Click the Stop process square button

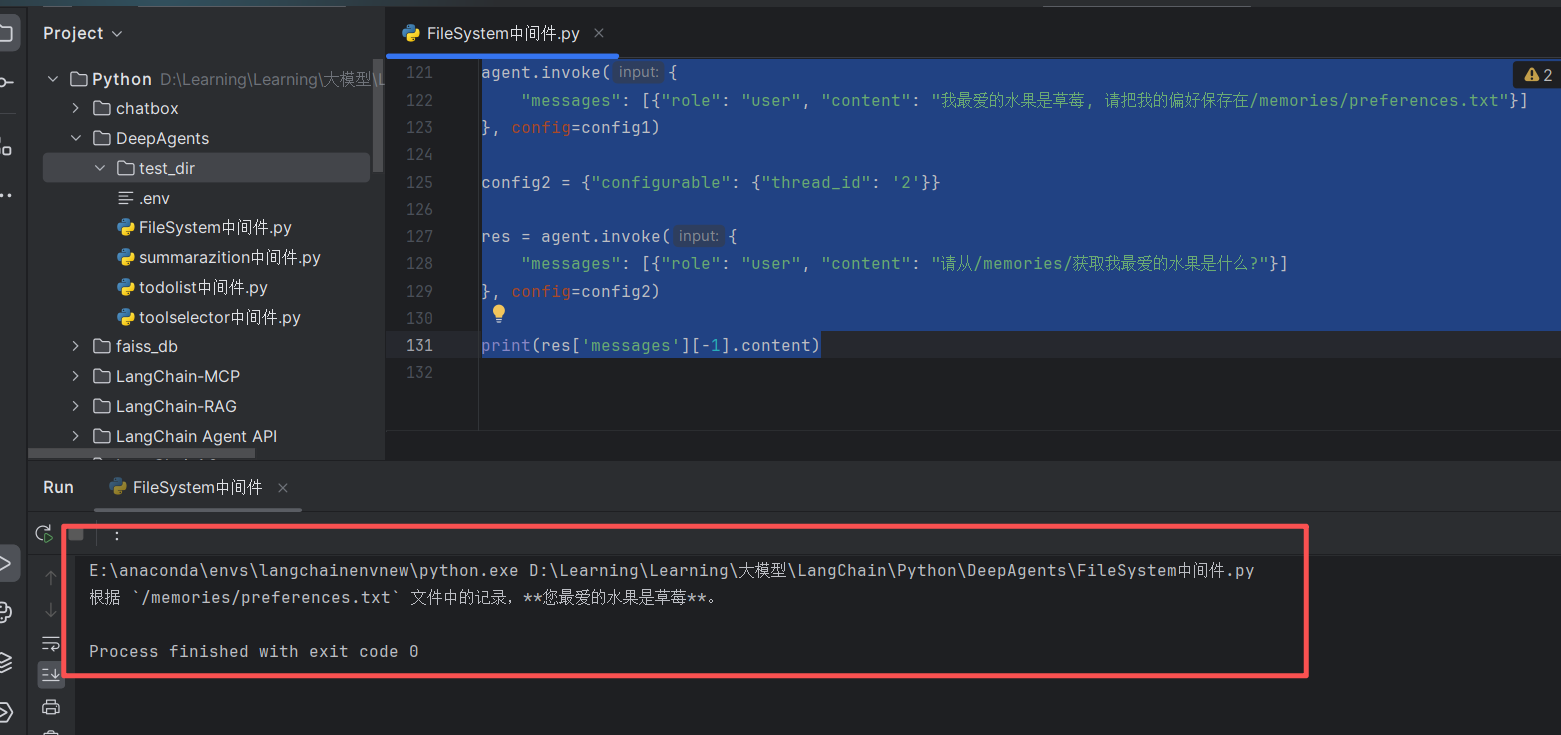click(x=76, y=534)
